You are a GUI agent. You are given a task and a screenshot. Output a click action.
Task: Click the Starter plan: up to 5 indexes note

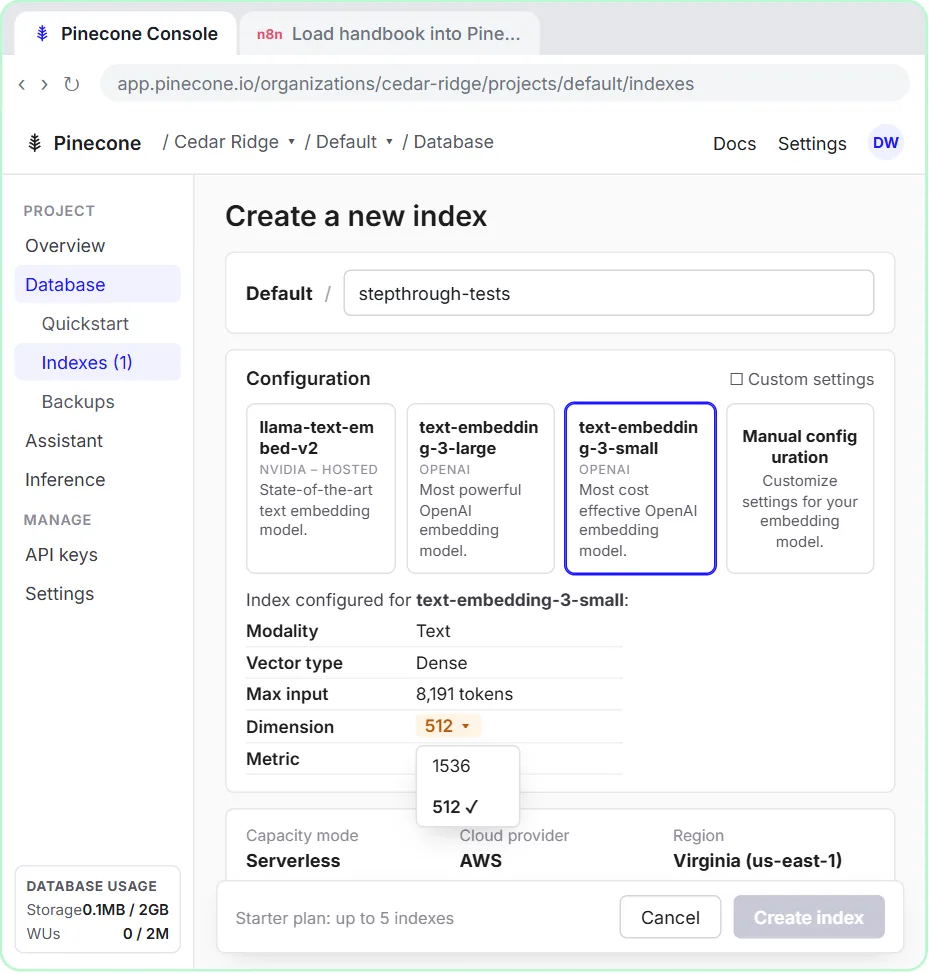point(345,918)
